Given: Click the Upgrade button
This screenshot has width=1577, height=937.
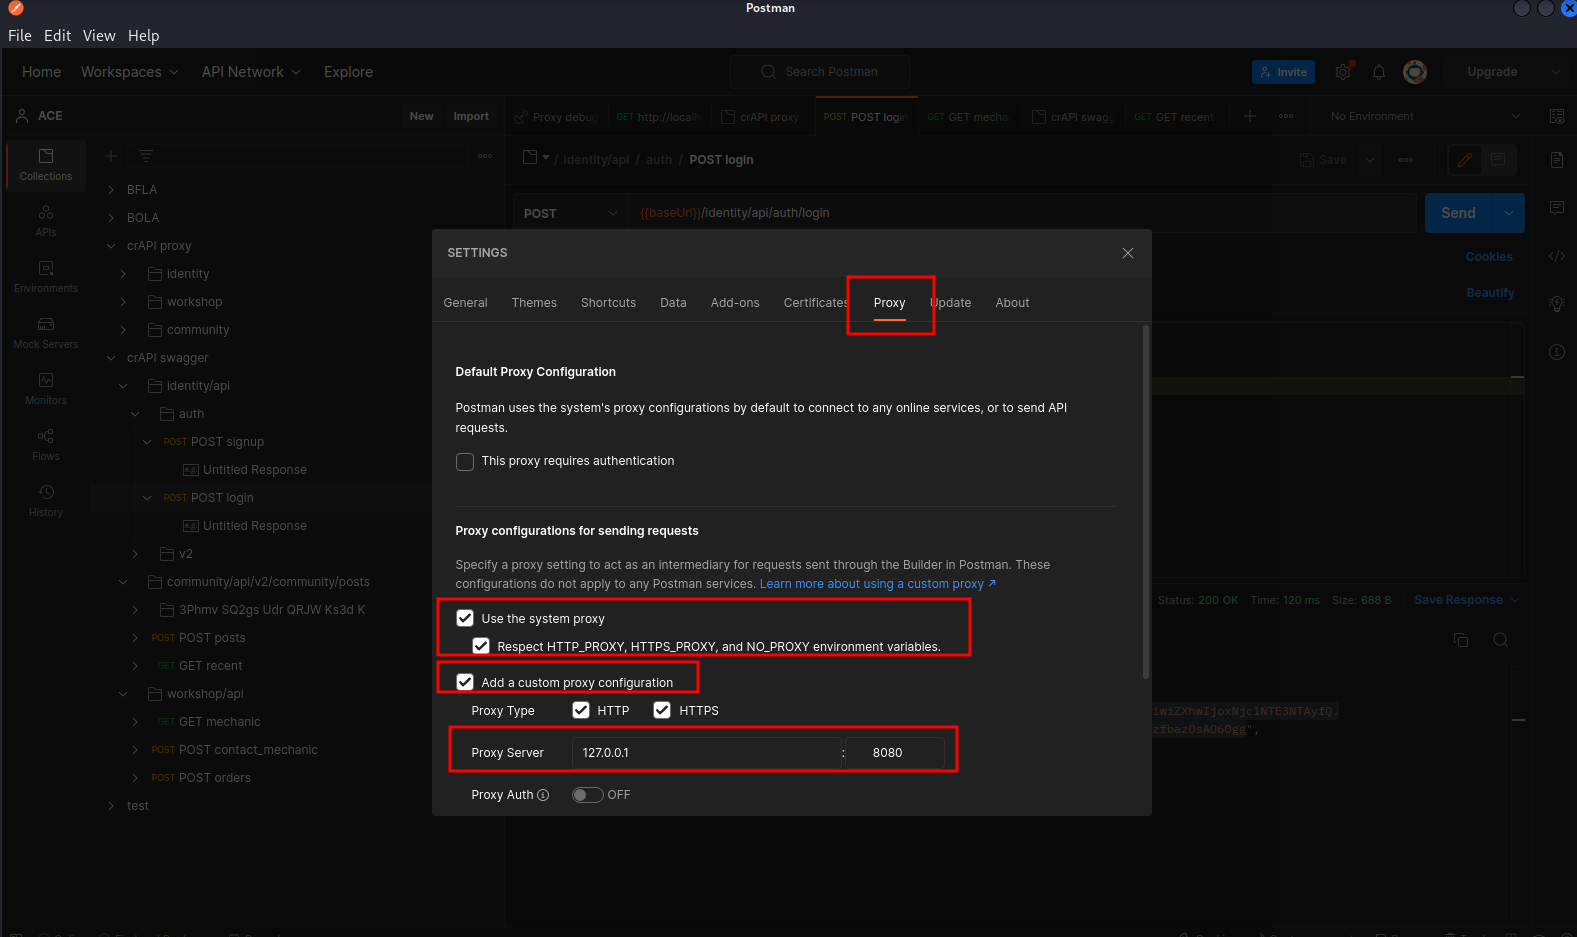Looking at the screenshot, I should [x=1492, y=72].
